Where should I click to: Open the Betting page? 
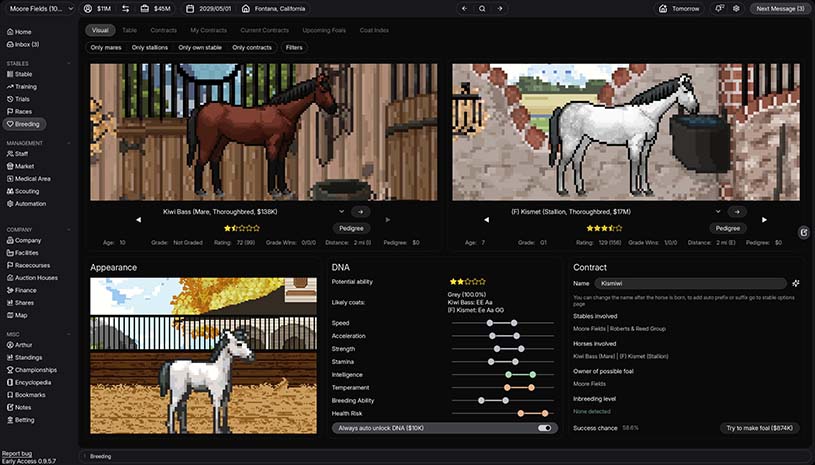(21, 420)
